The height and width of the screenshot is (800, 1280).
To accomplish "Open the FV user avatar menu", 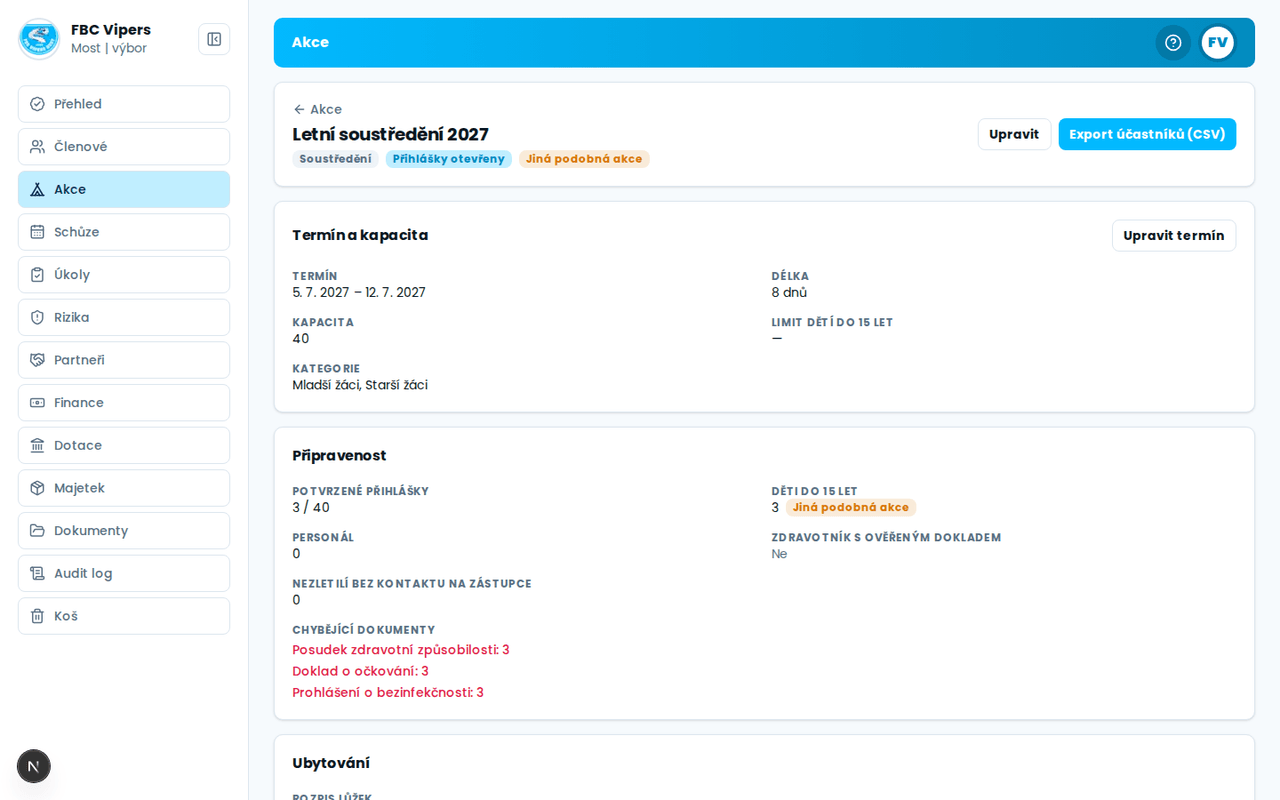I will (1217, 42).
